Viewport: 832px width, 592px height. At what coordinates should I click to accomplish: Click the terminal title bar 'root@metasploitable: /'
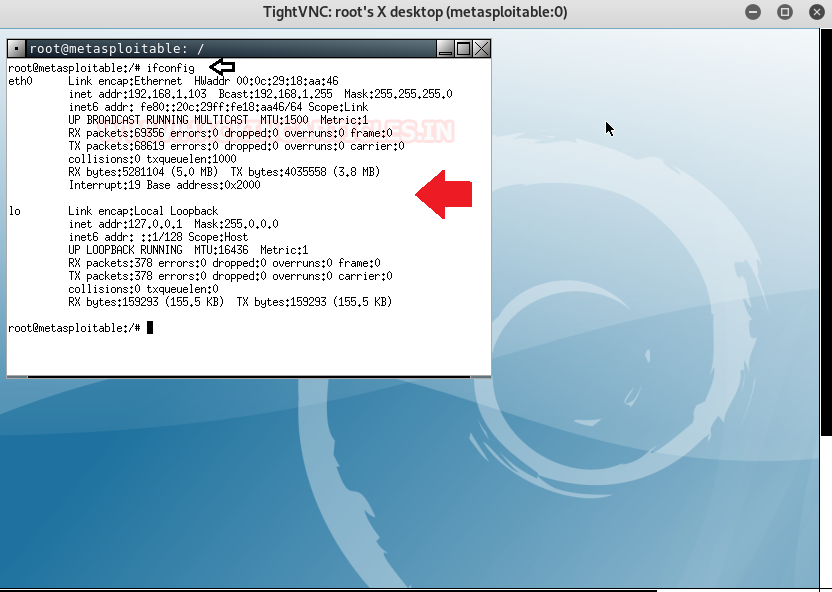(x=117, y=49)
